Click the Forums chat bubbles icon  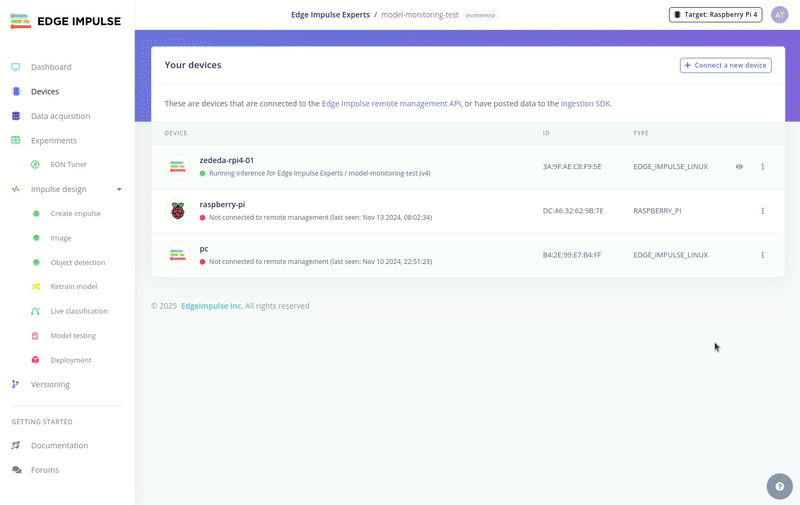pyautogui.click(x=16, y=470)
